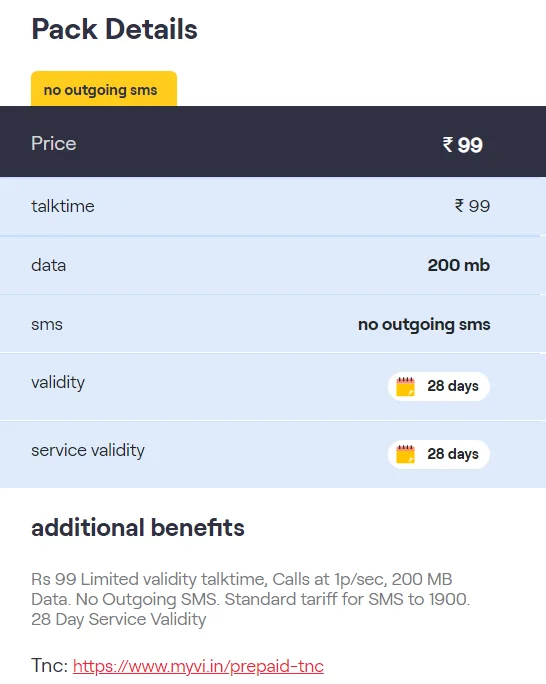Select the yellow no outgoing sms tag
Screen dimensions: 546x684
(x=104, y=89)
